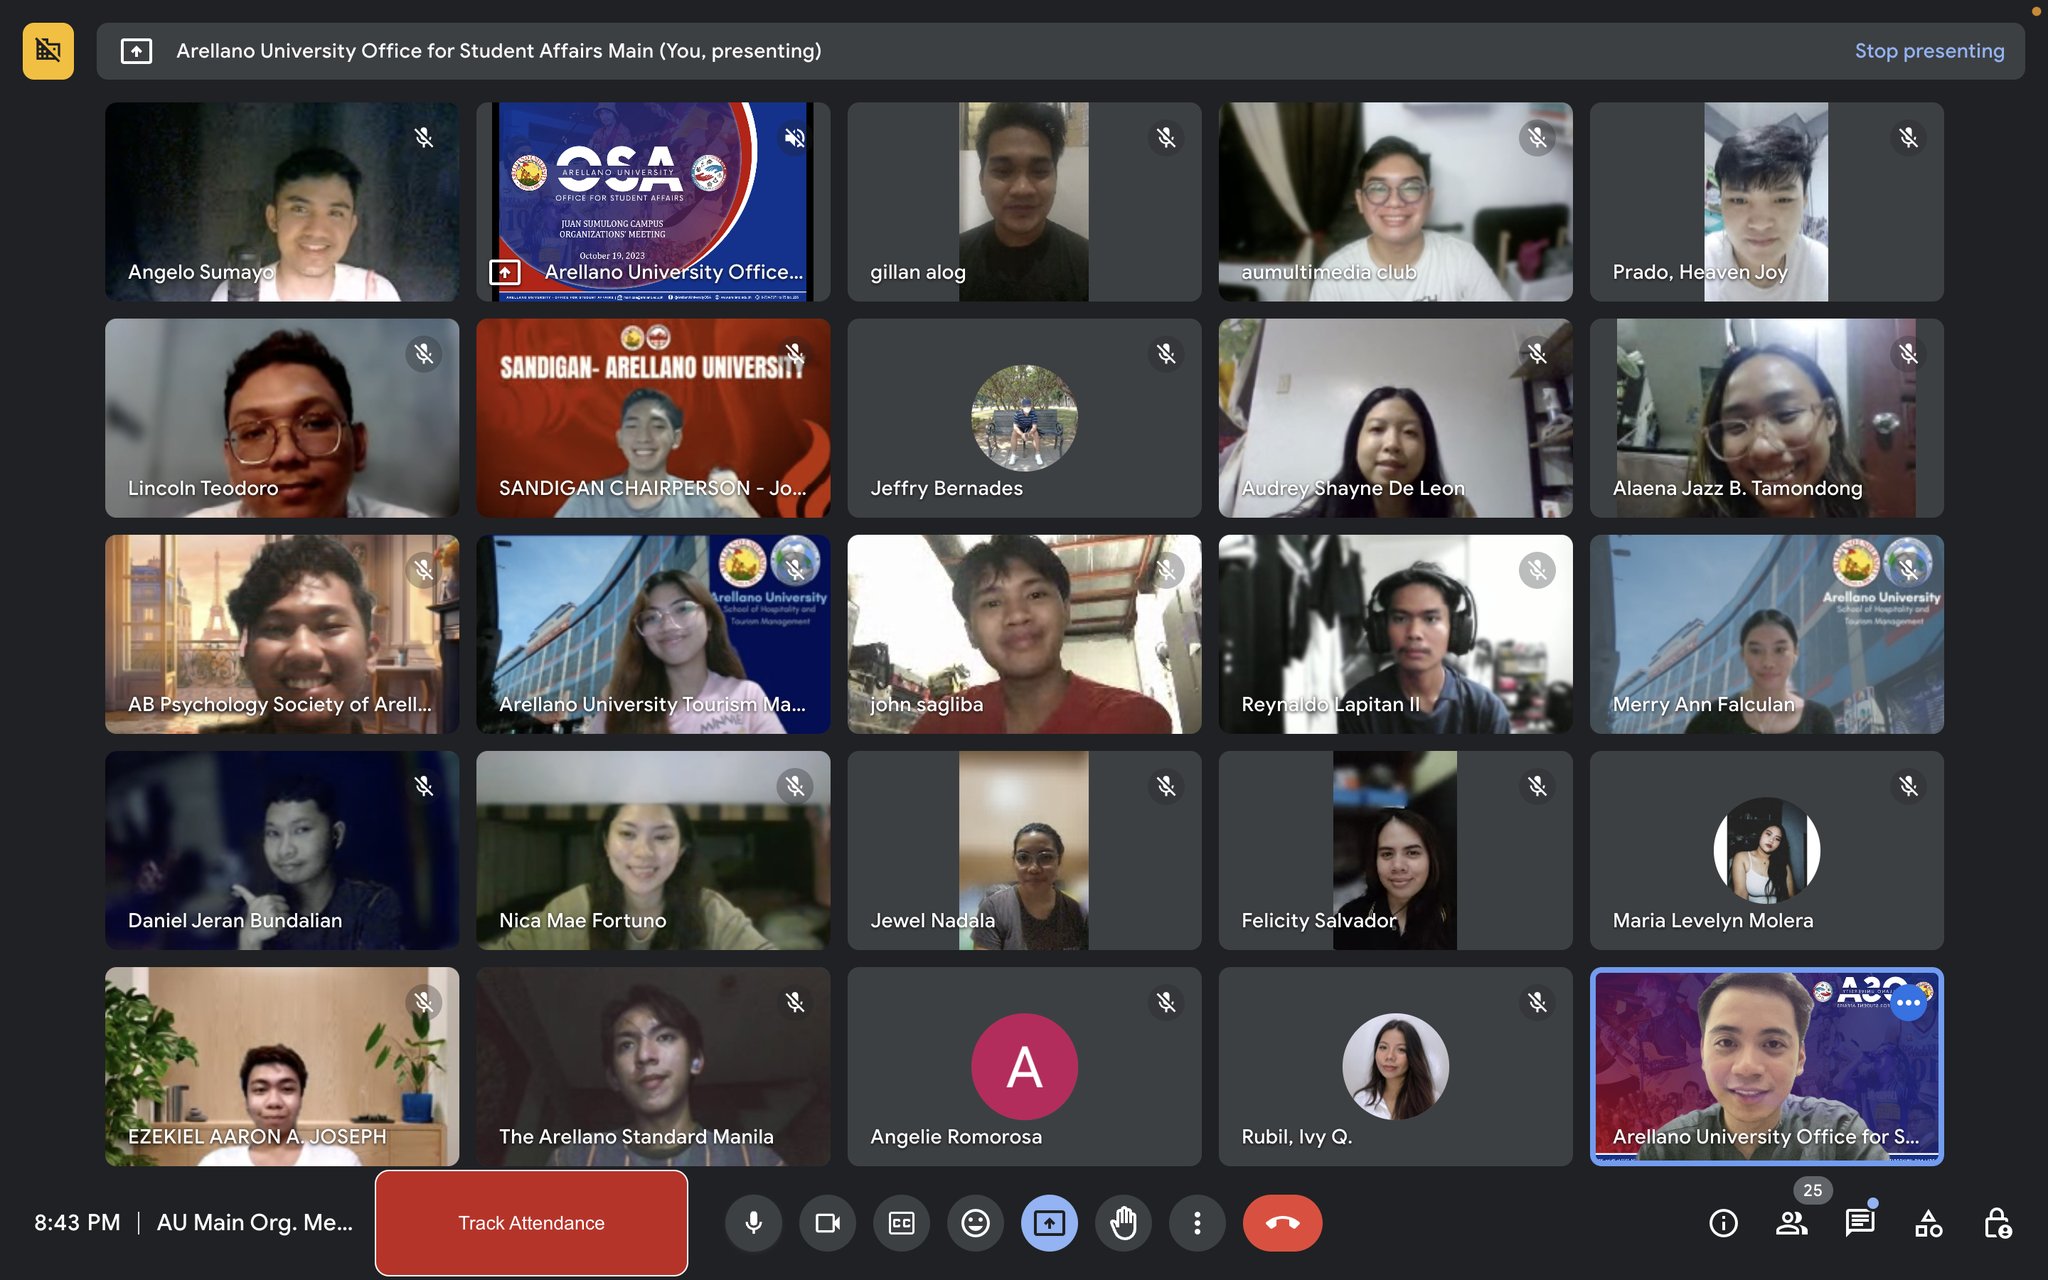Open the meeting details info icon

(1723, 1223)
